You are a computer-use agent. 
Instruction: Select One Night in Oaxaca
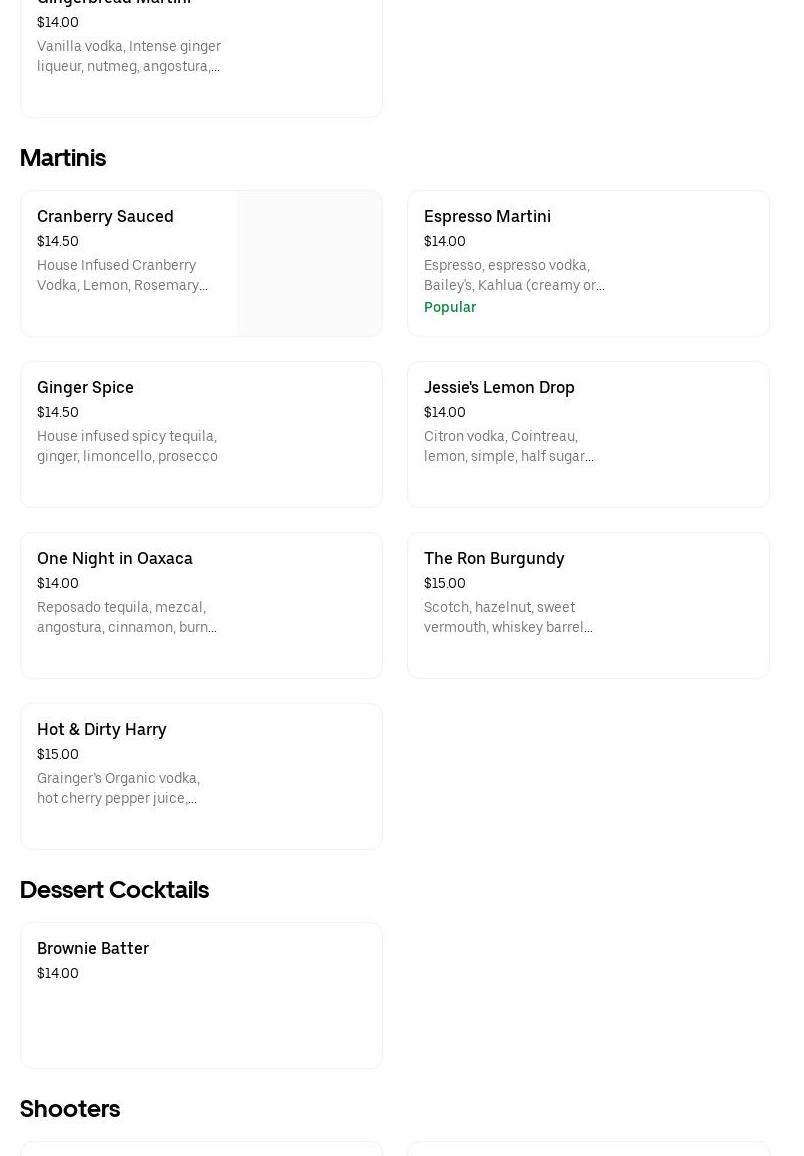point(115,559)
